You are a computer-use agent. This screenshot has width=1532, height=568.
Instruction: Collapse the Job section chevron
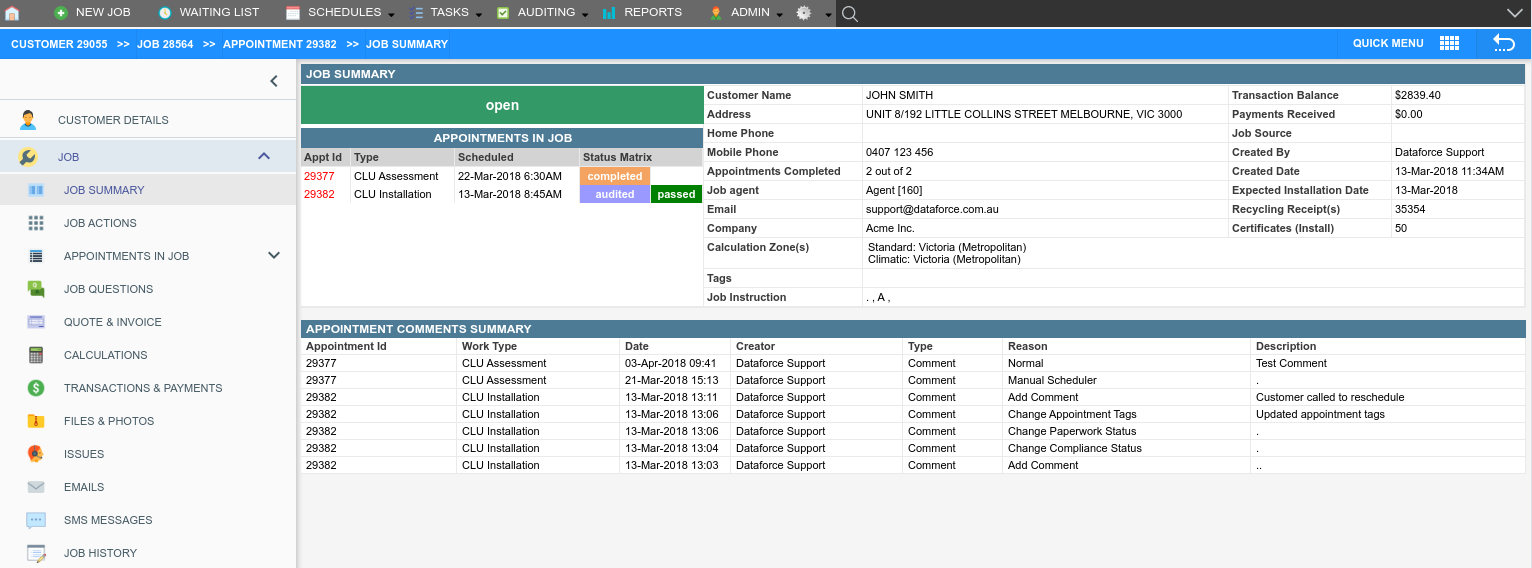pyautogui.click(x=264, y=156)
